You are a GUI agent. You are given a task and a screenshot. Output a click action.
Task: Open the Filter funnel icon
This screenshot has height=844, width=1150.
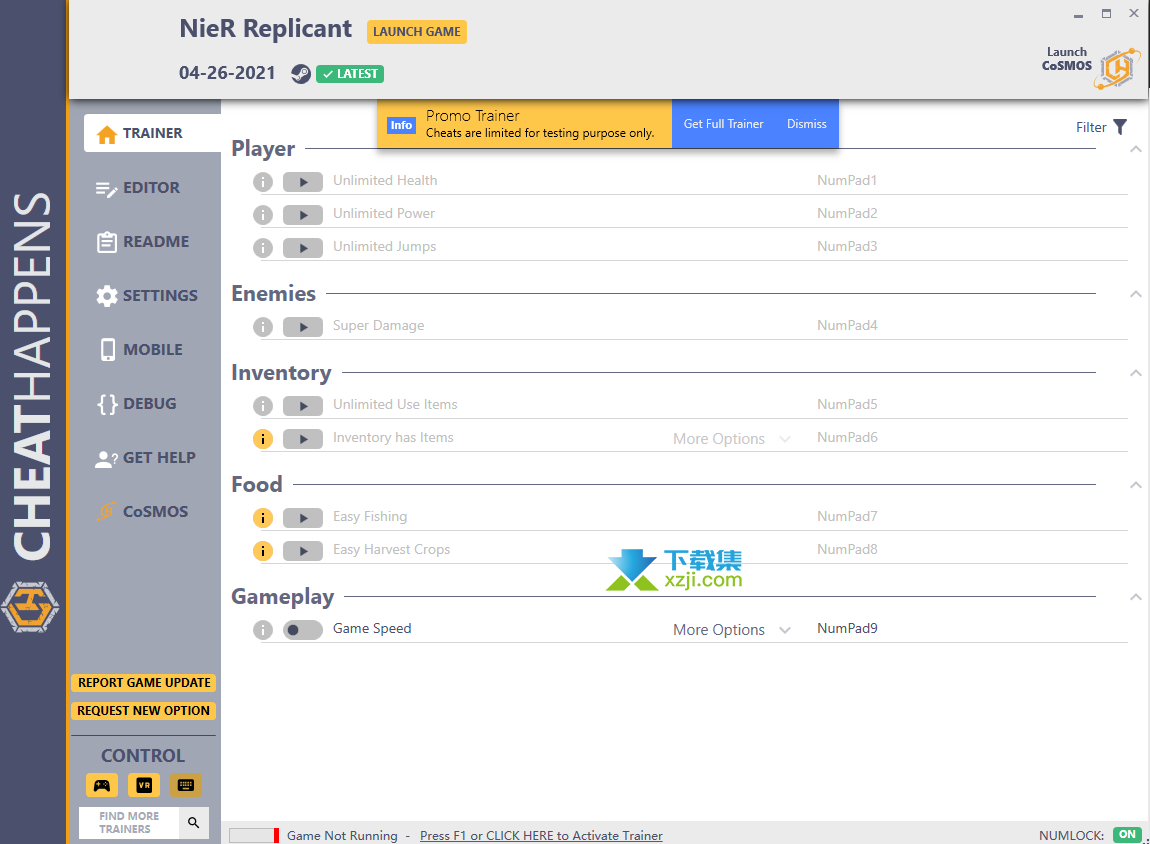[1120, 127]
